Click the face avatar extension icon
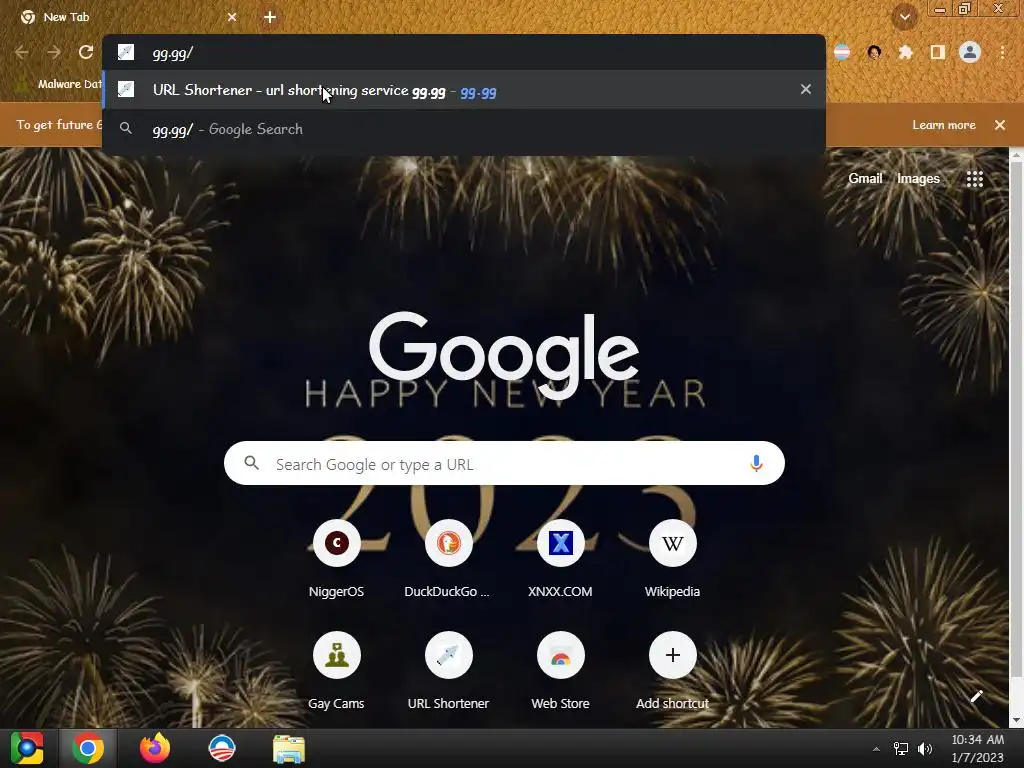1024x768 pixels. [874, 52]
